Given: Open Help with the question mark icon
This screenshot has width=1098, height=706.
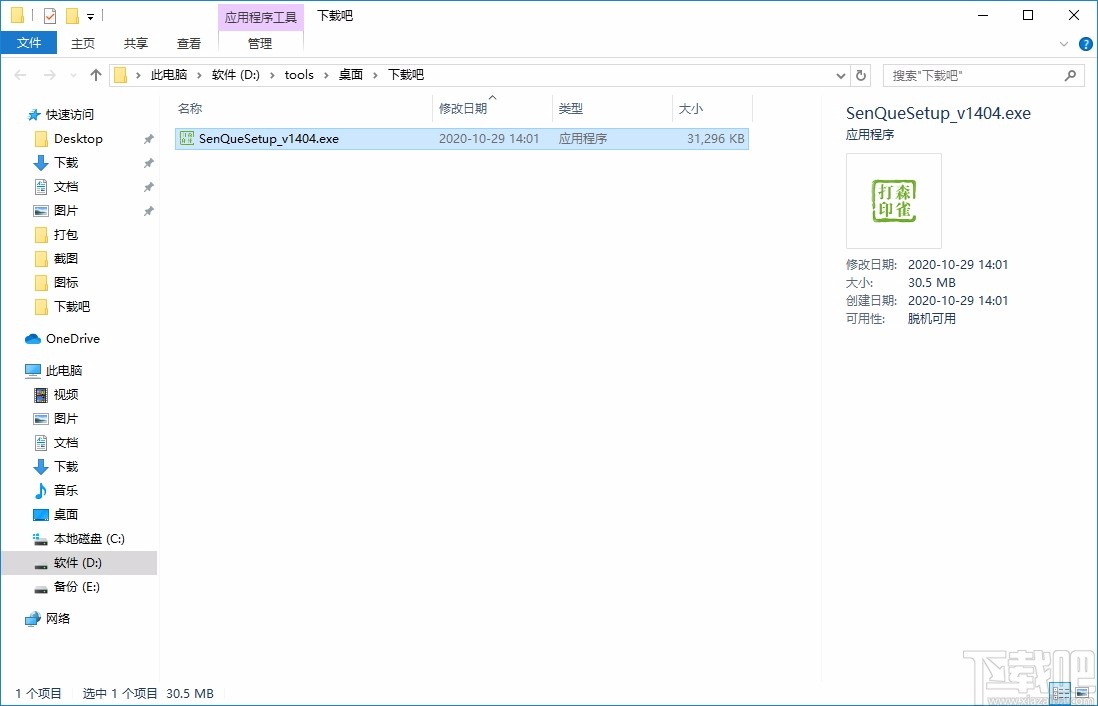Looking at the screenshot, I should [1086, 43].
